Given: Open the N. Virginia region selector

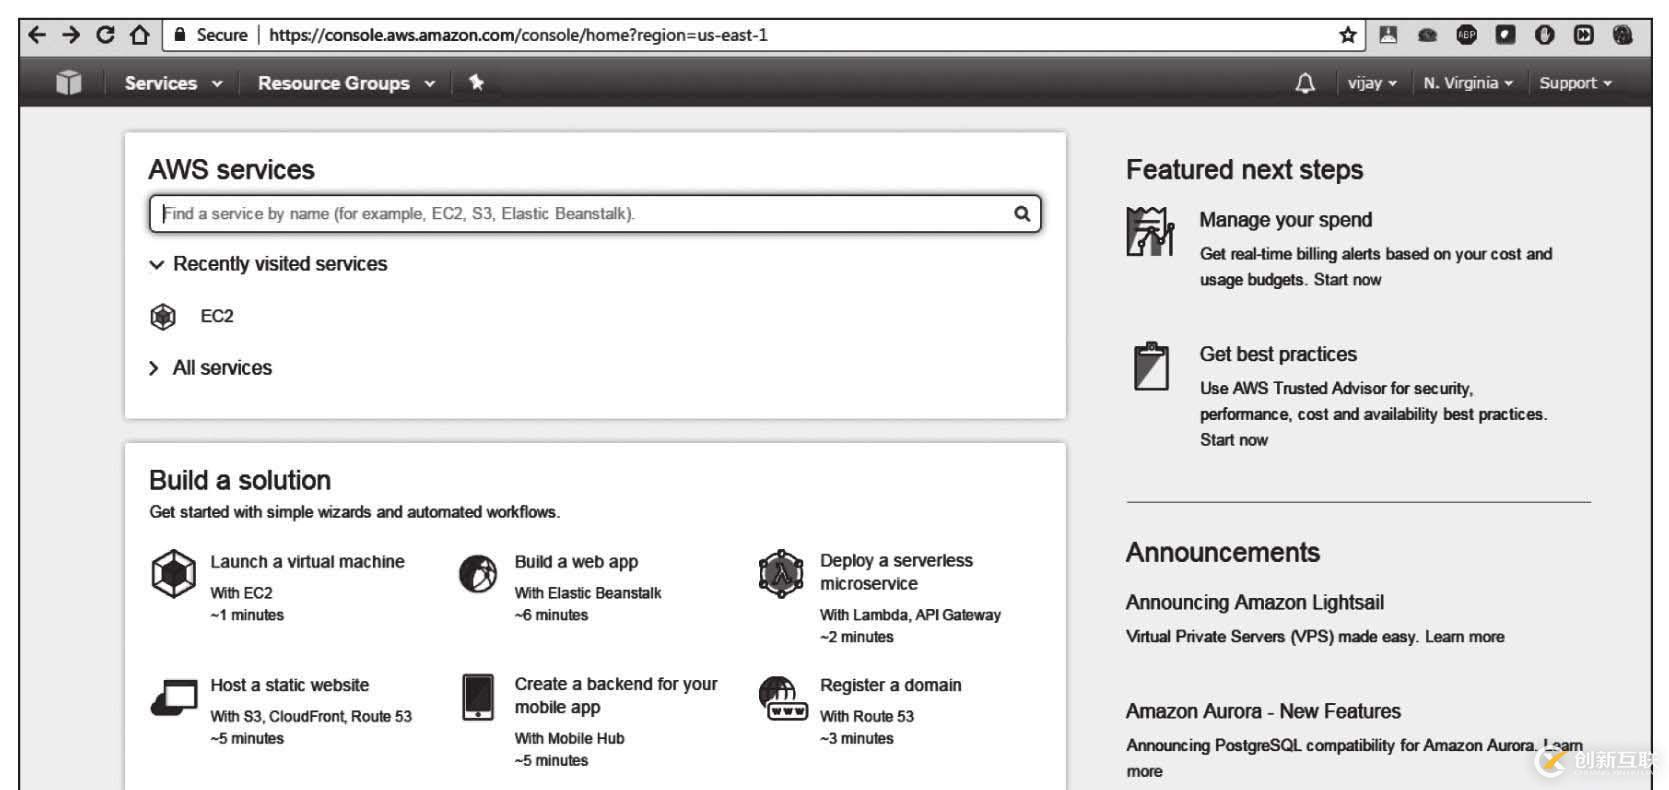Looking at the screenshot, I should (x=1468, y=83).
